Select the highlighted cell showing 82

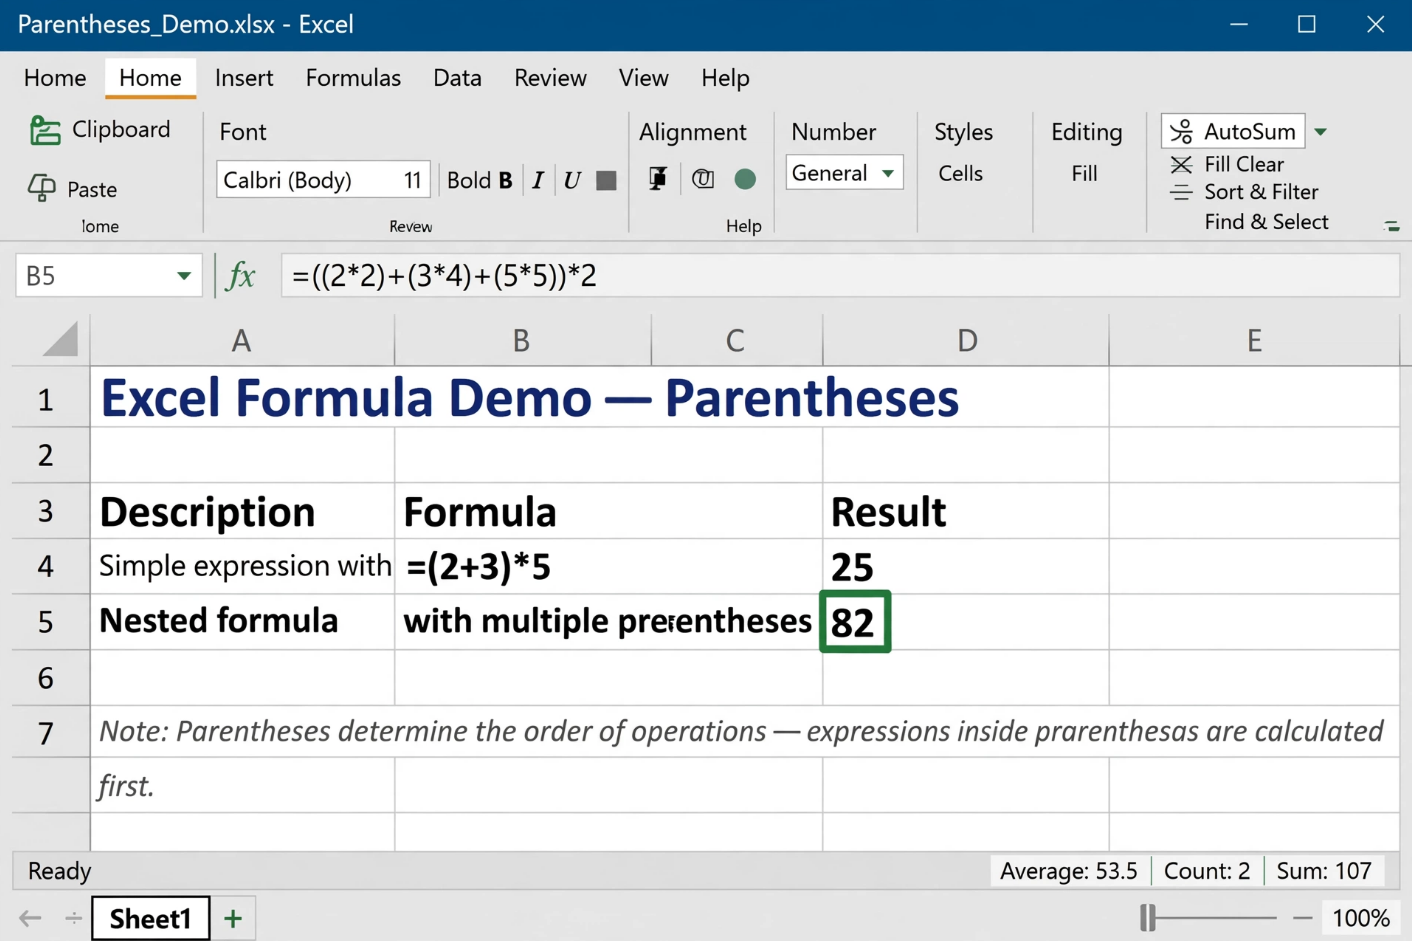pos(855,622)
